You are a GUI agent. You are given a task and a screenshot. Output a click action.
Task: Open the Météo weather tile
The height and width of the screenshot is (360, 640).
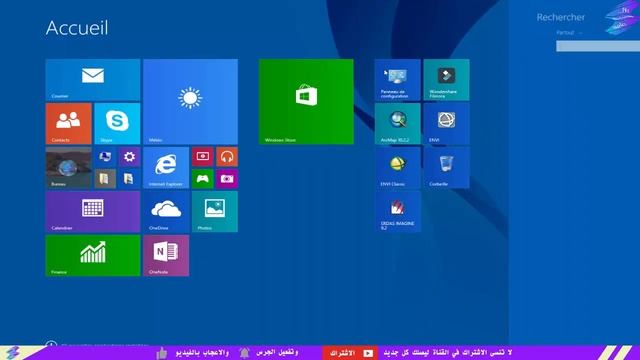pos(191,102)
